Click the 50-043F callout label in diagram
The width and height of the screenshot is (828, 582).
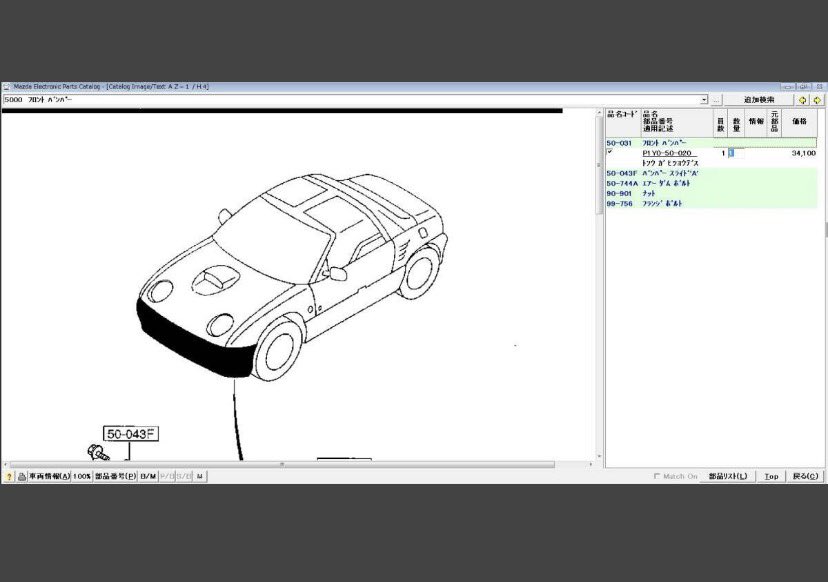point(130,434)
